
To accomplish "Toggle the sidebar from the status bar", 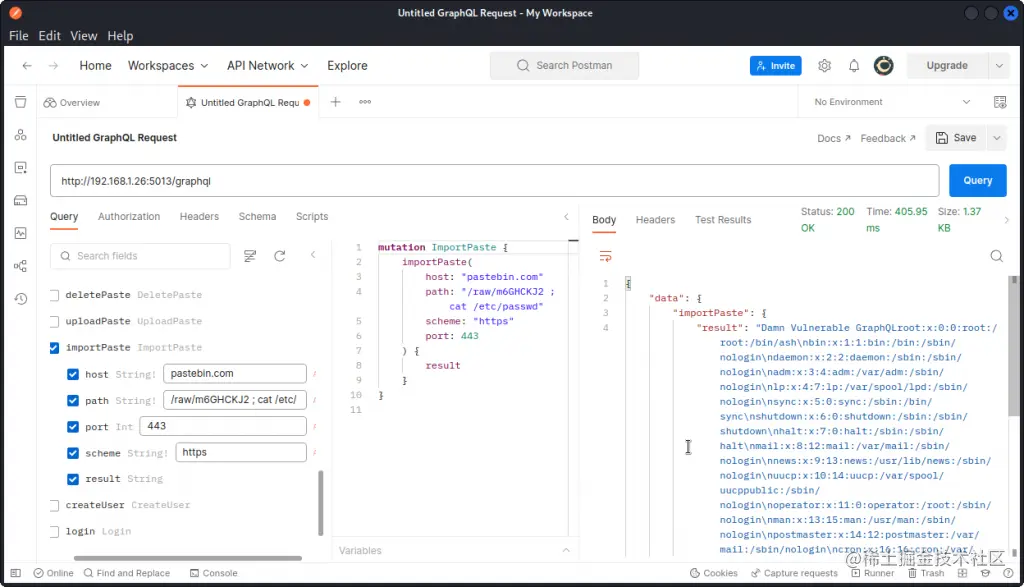I will (x=16, y=573).
